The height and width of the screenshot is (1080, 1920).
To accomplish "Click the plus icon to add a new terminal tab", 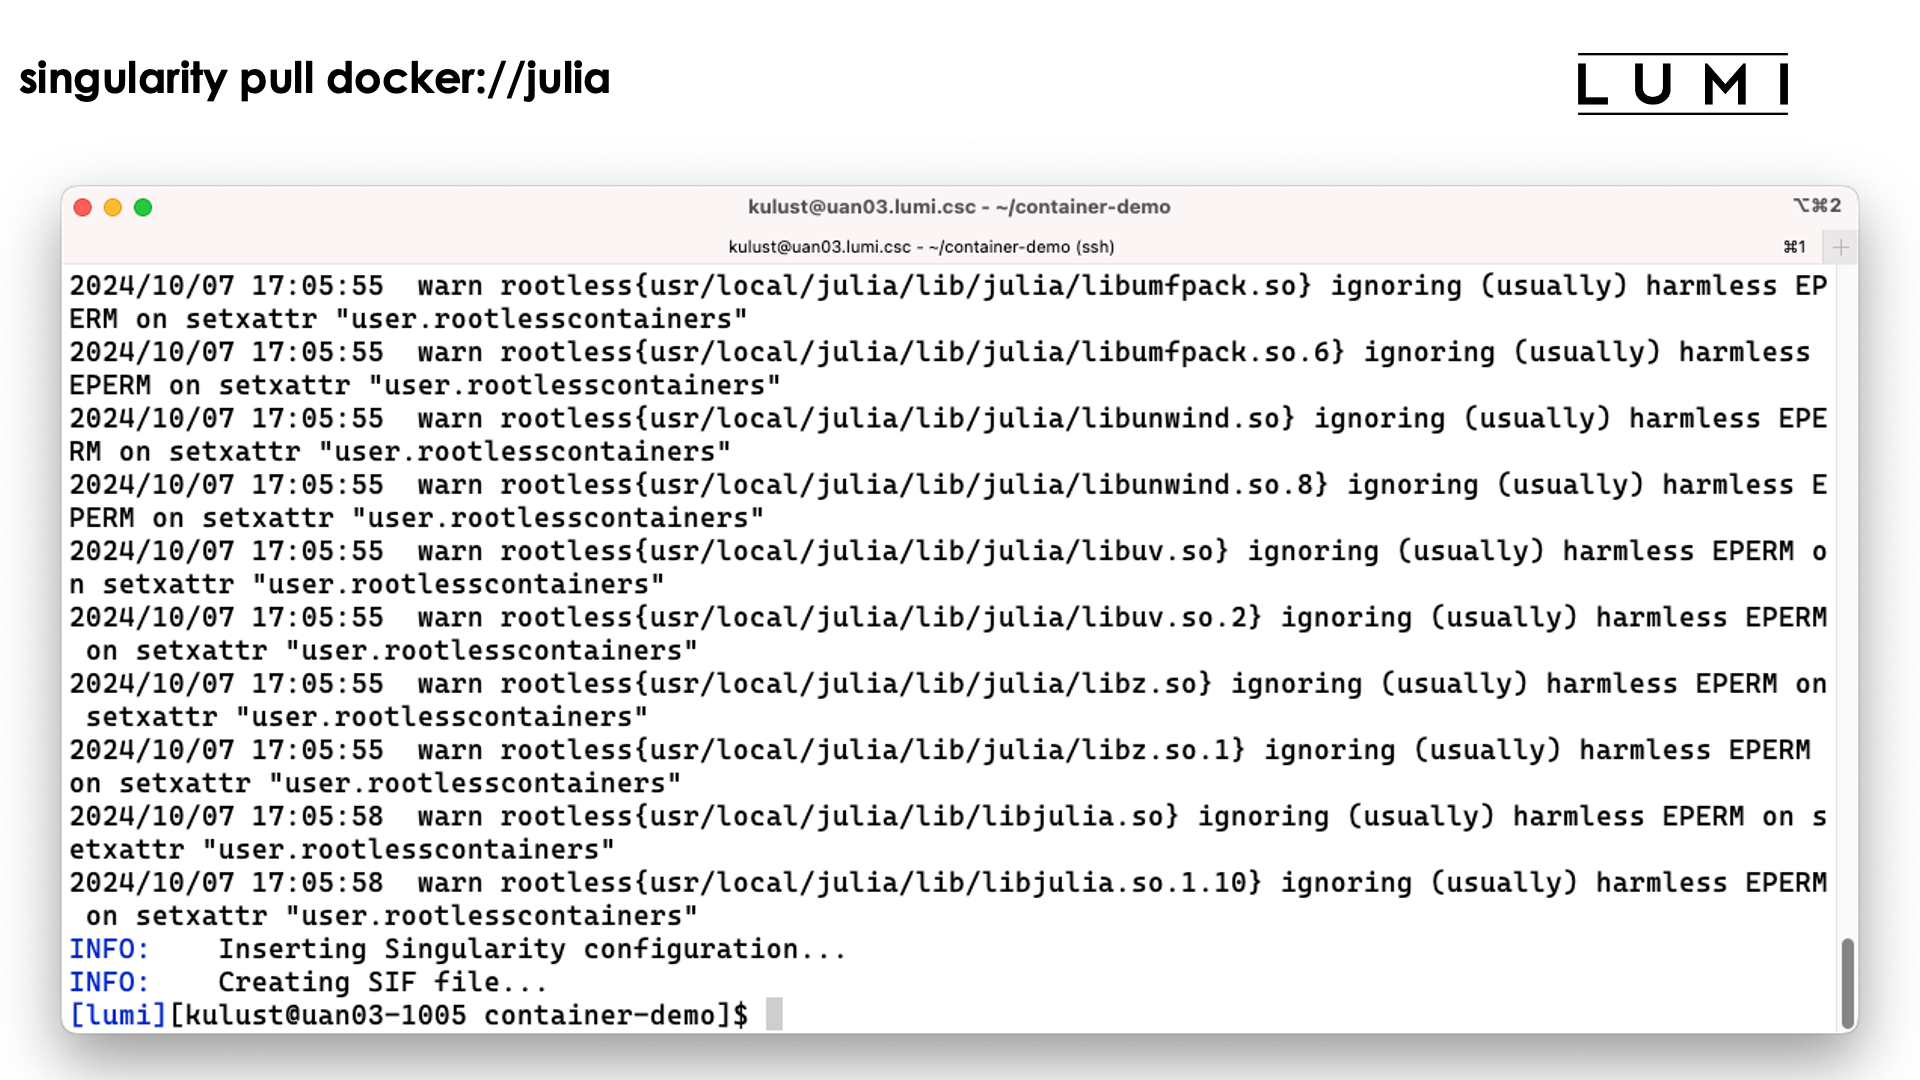I will pos(1840,247).
